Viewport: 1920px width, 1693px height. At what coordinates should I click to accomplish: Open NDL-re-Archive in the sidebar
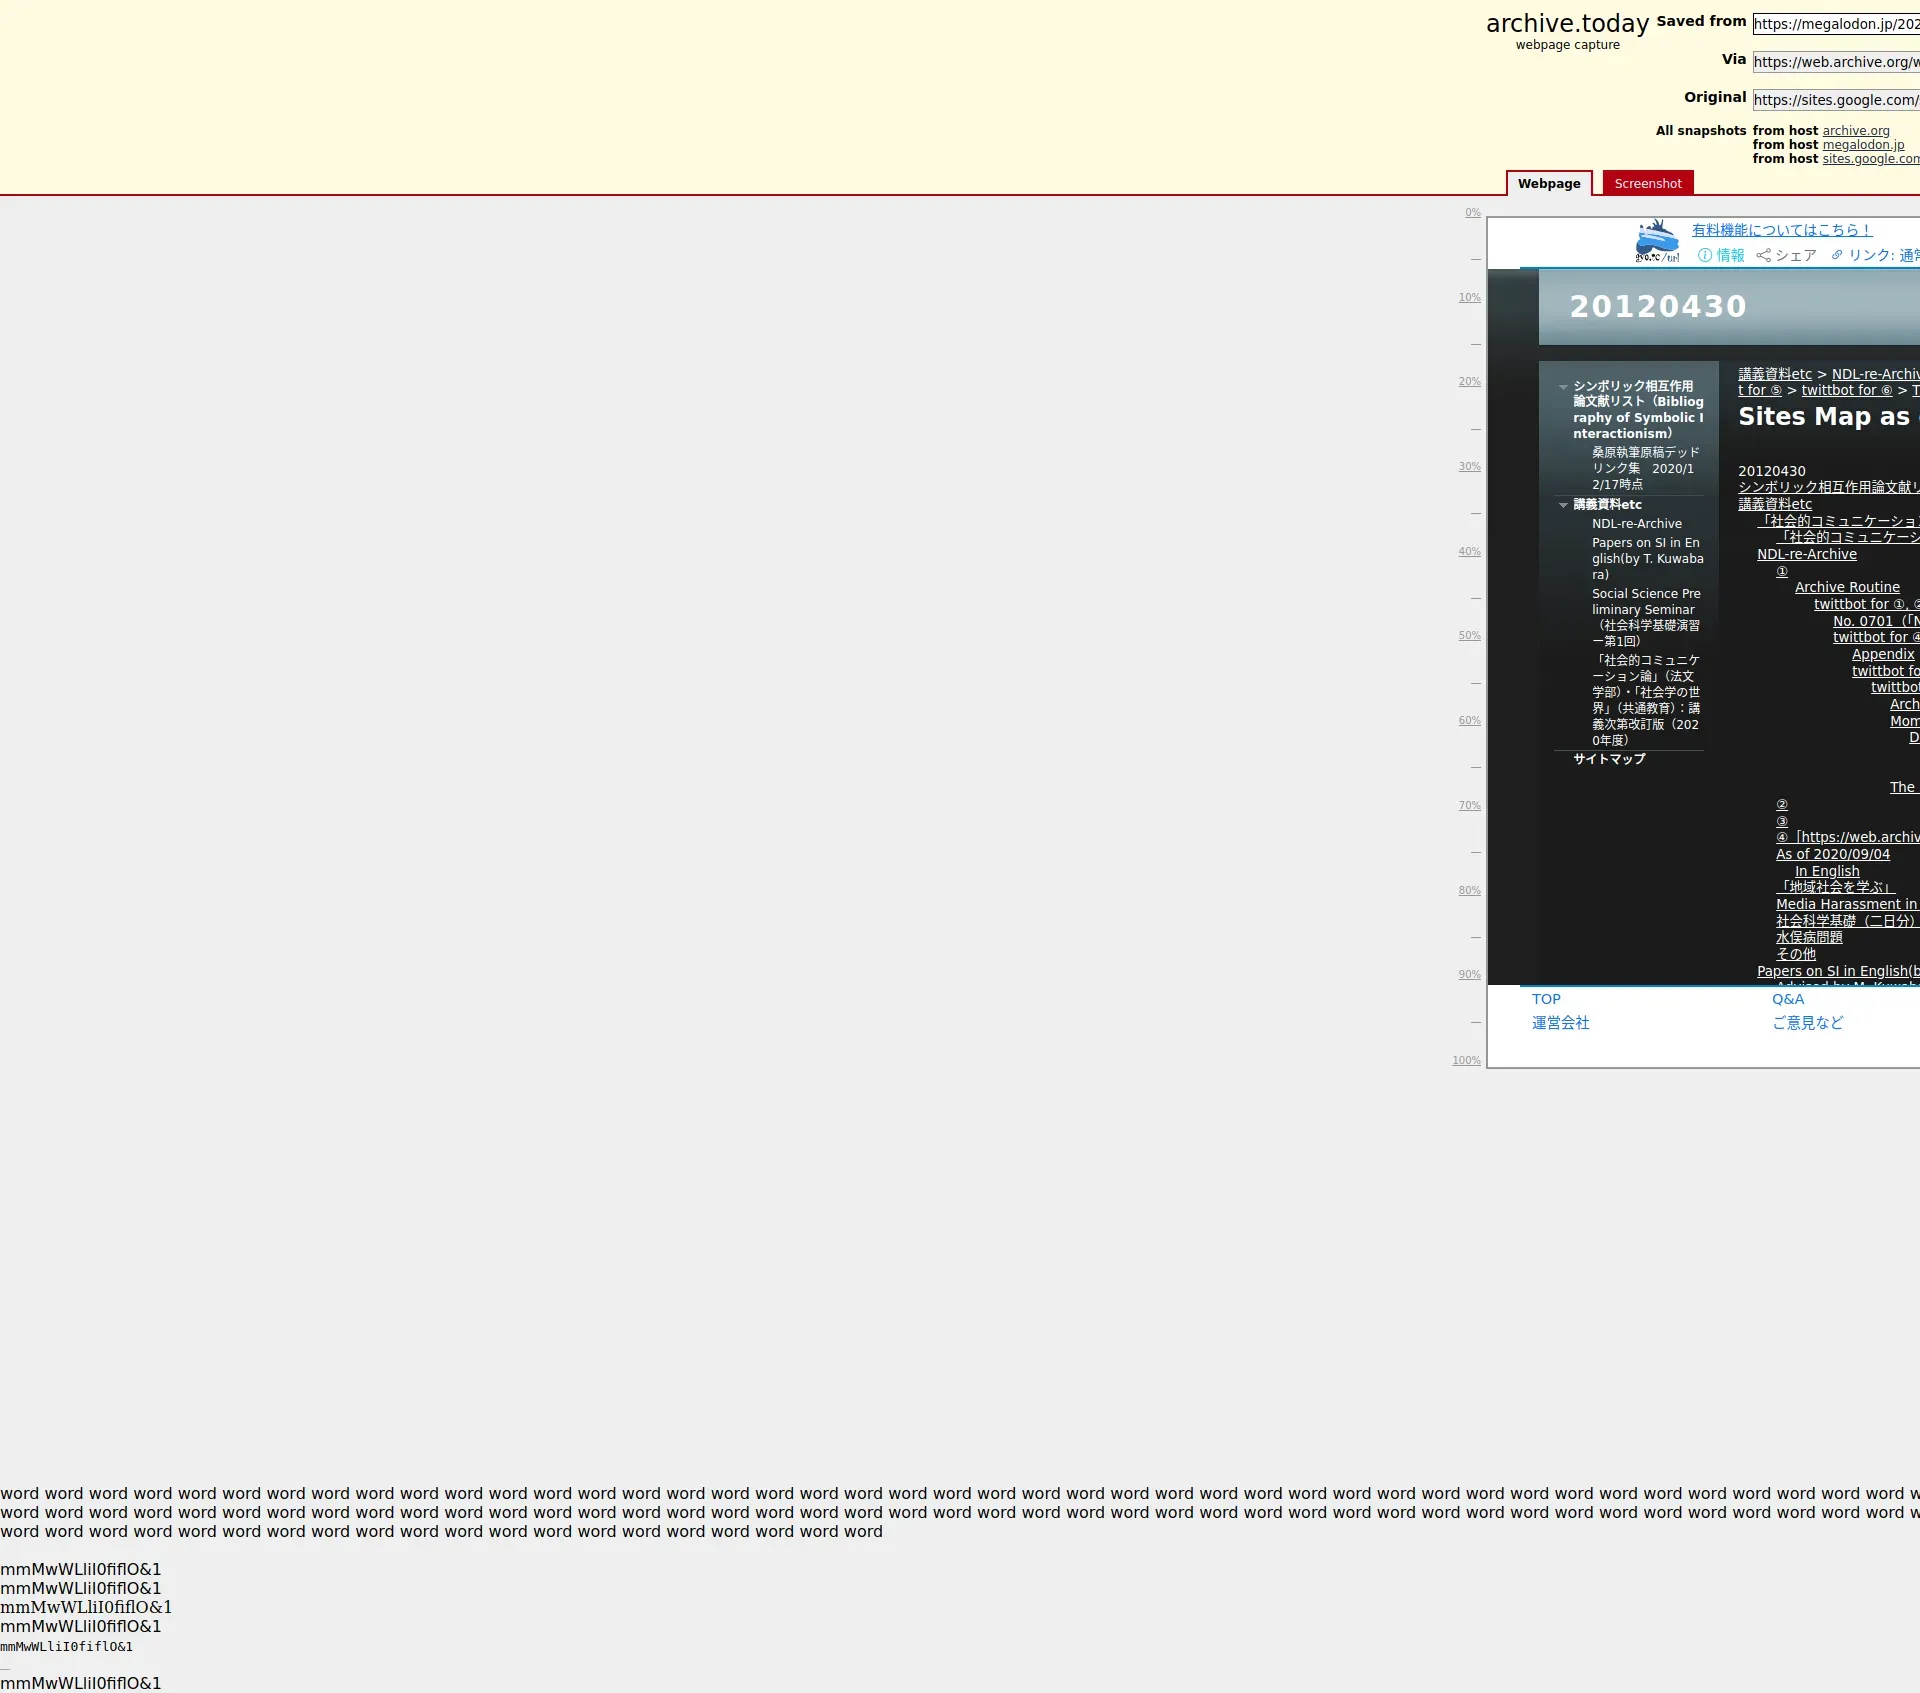pyautogui.click(x=1636, y=524)
